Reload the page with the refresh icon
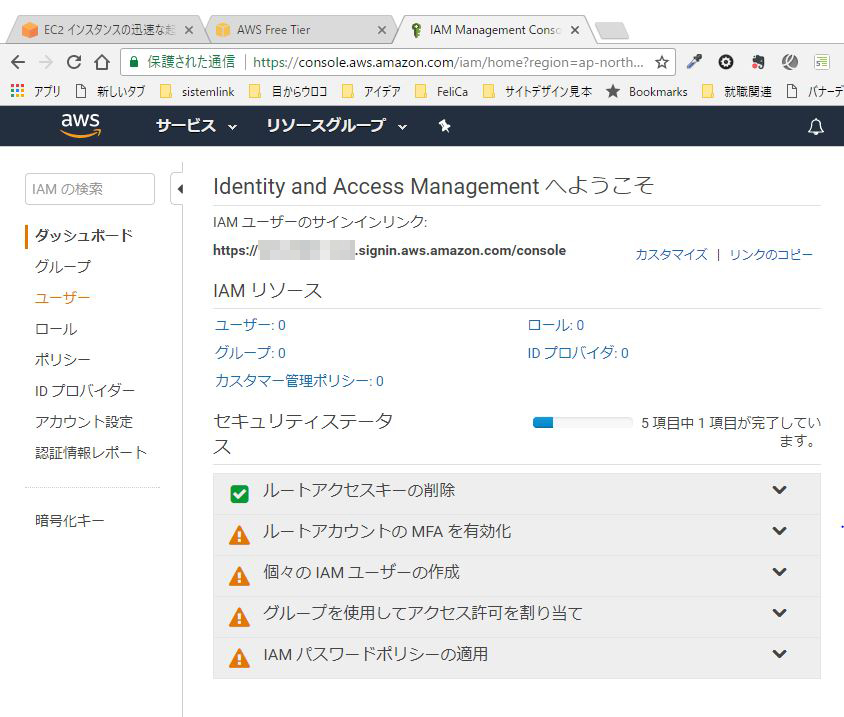 click(x=74, y=62)
